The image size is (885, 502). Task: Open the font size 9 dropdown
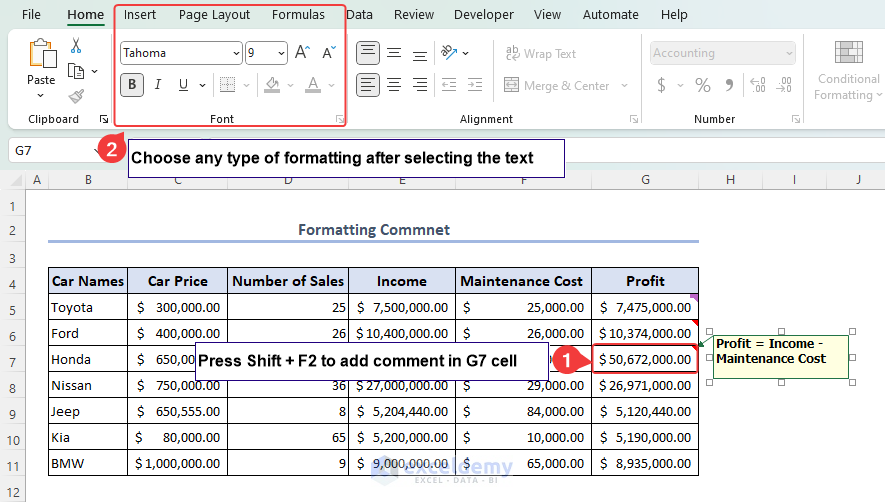click(x=281, y=54)
